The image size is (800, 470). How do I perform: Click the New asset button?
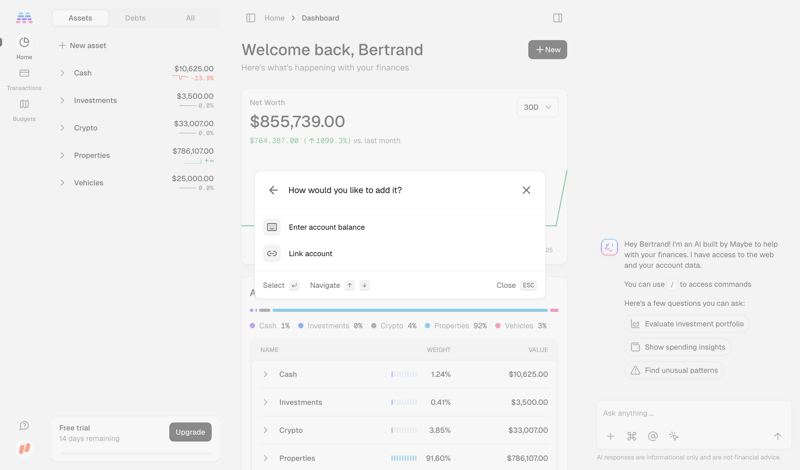coord(82,45)
